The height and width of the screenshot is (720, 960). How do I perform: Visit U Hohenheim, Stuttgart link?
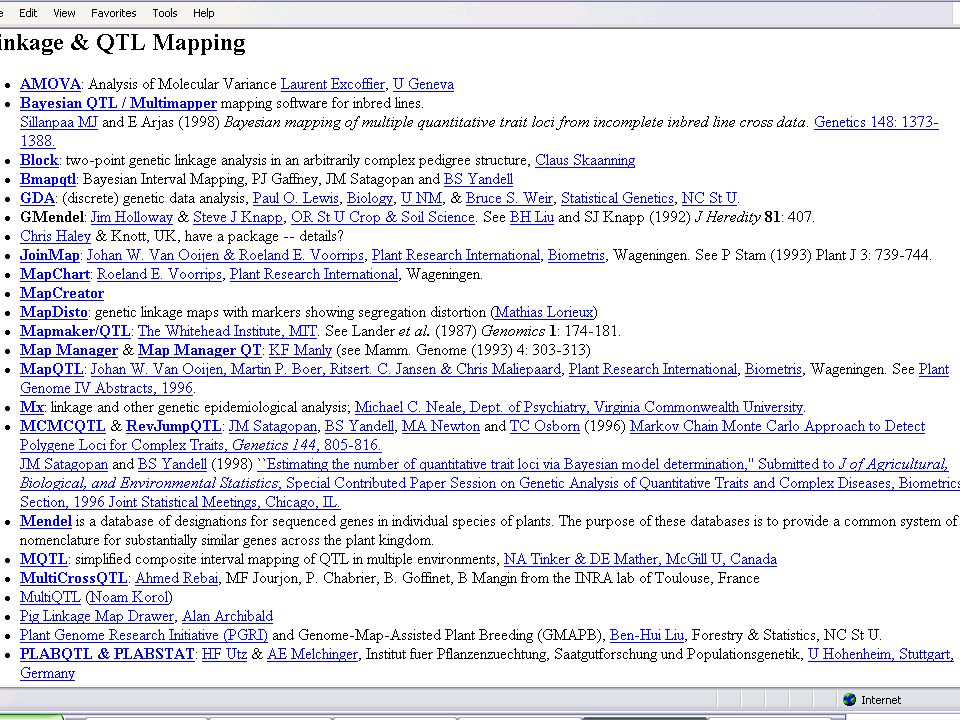pyautogui.click(x=880, y=654)
